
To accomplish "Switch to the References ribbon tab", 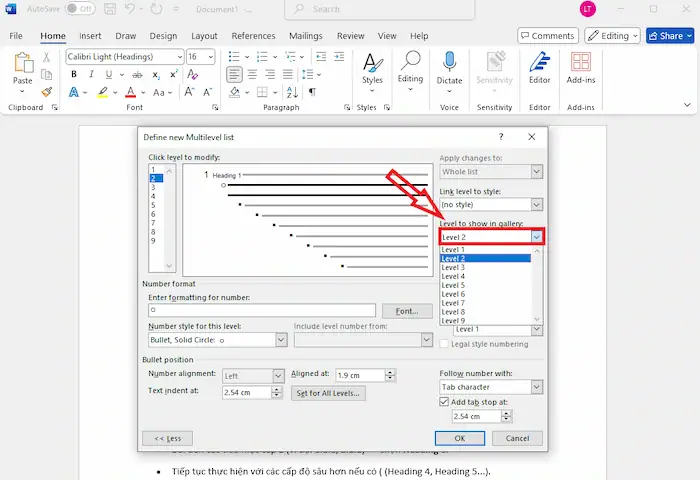I will coord(253,36).
